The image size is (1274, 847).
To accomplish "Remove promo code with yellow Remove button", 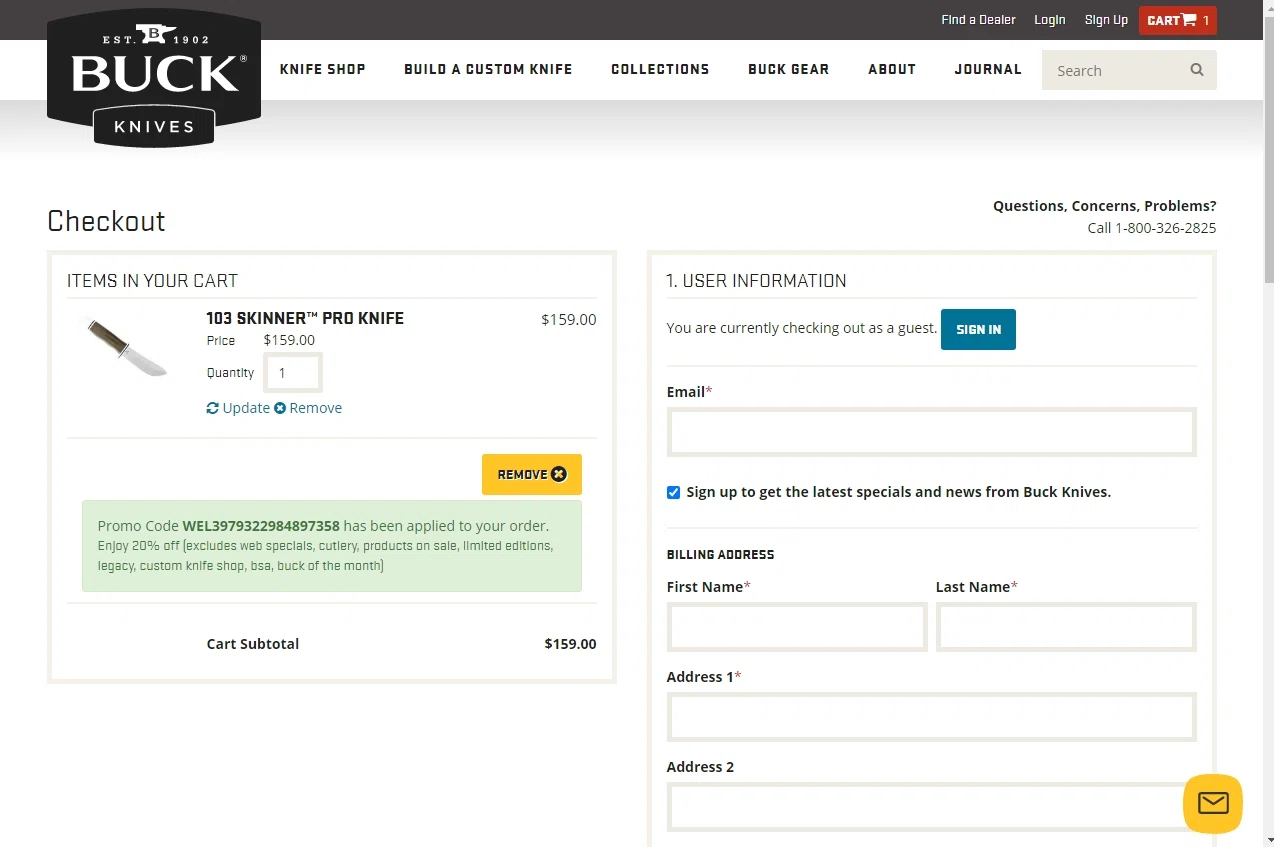I will 532,474.
